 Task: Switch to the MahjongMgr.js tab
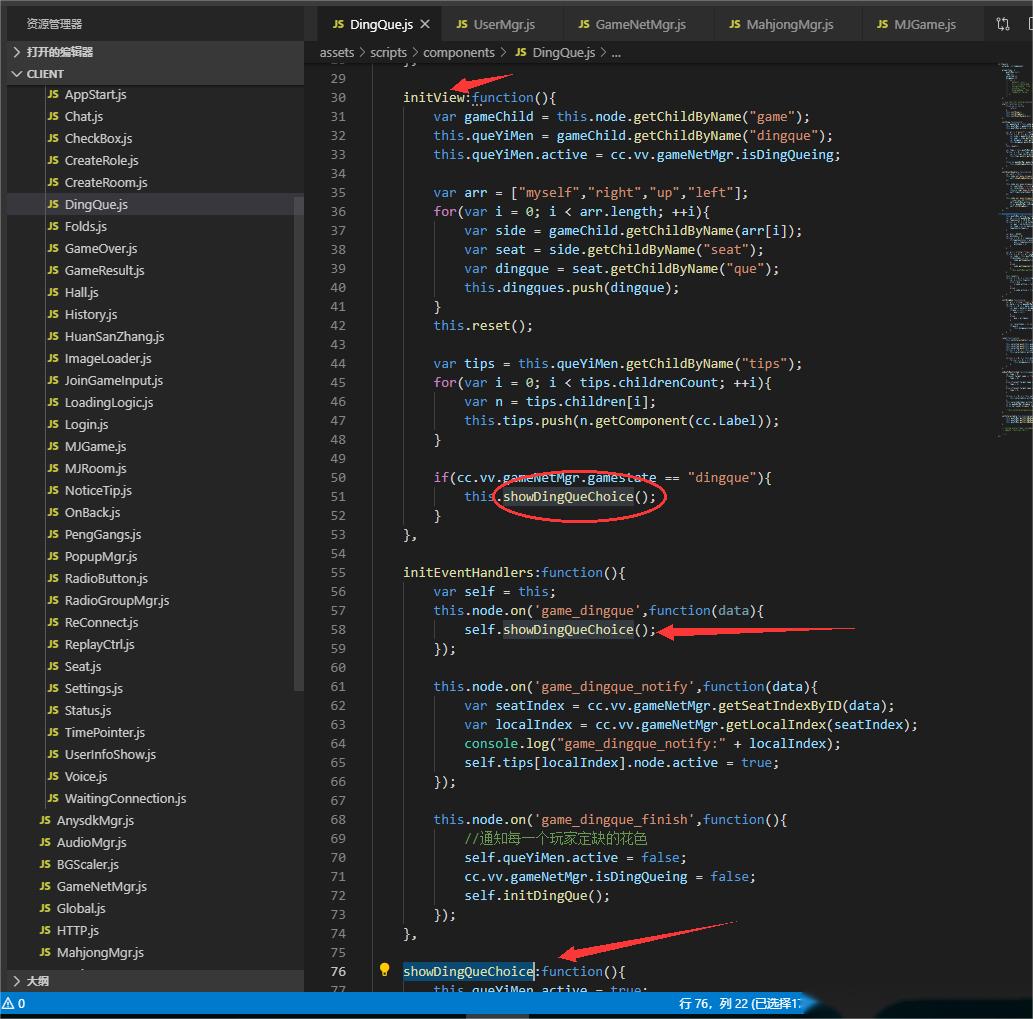[x=789, y=24]
